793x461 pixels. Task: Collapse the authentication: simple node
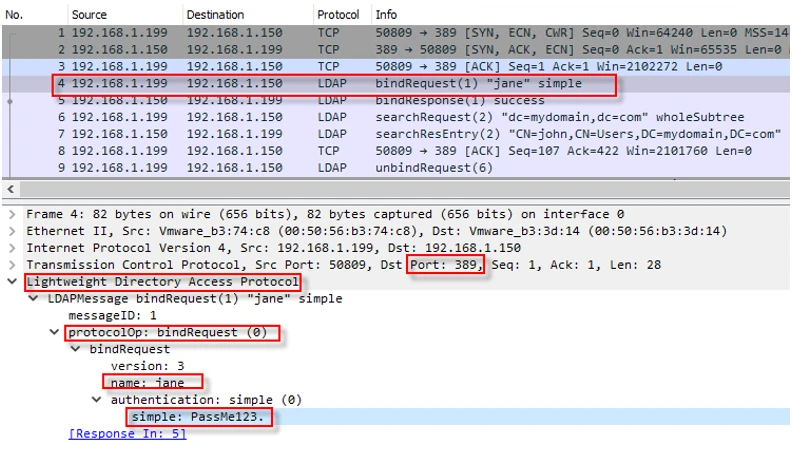click(x=96, y=400)
